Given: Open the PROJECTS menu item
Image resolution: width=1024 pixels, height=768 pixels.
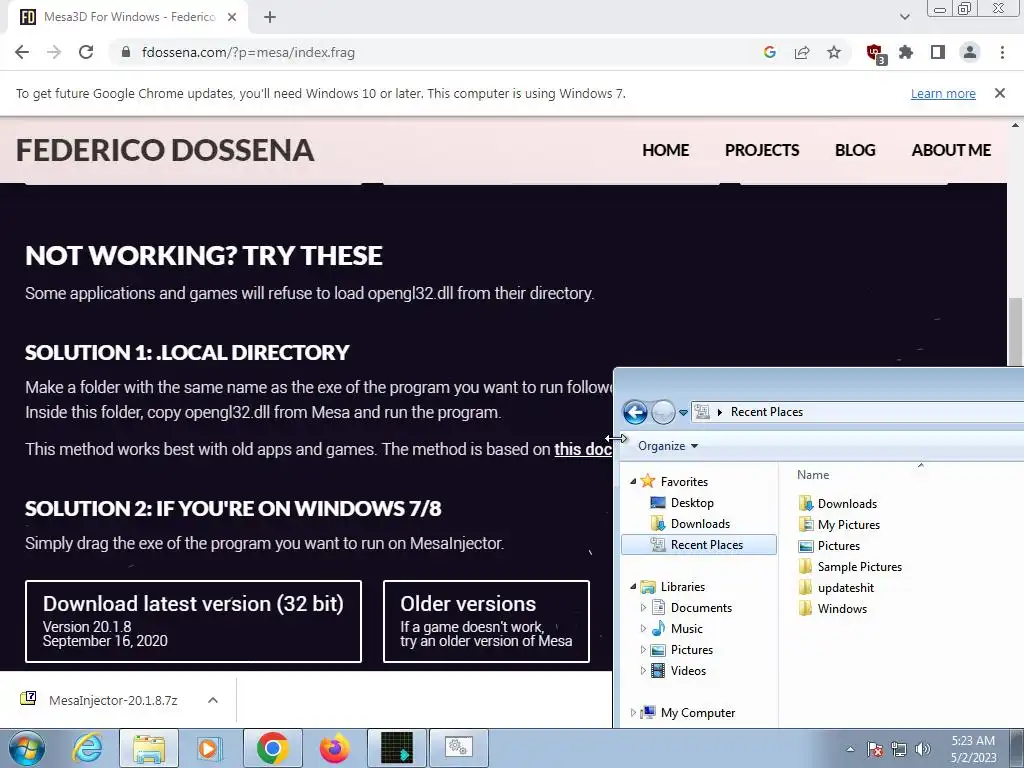Looking at the screenshot, I should tap(761, 150).
